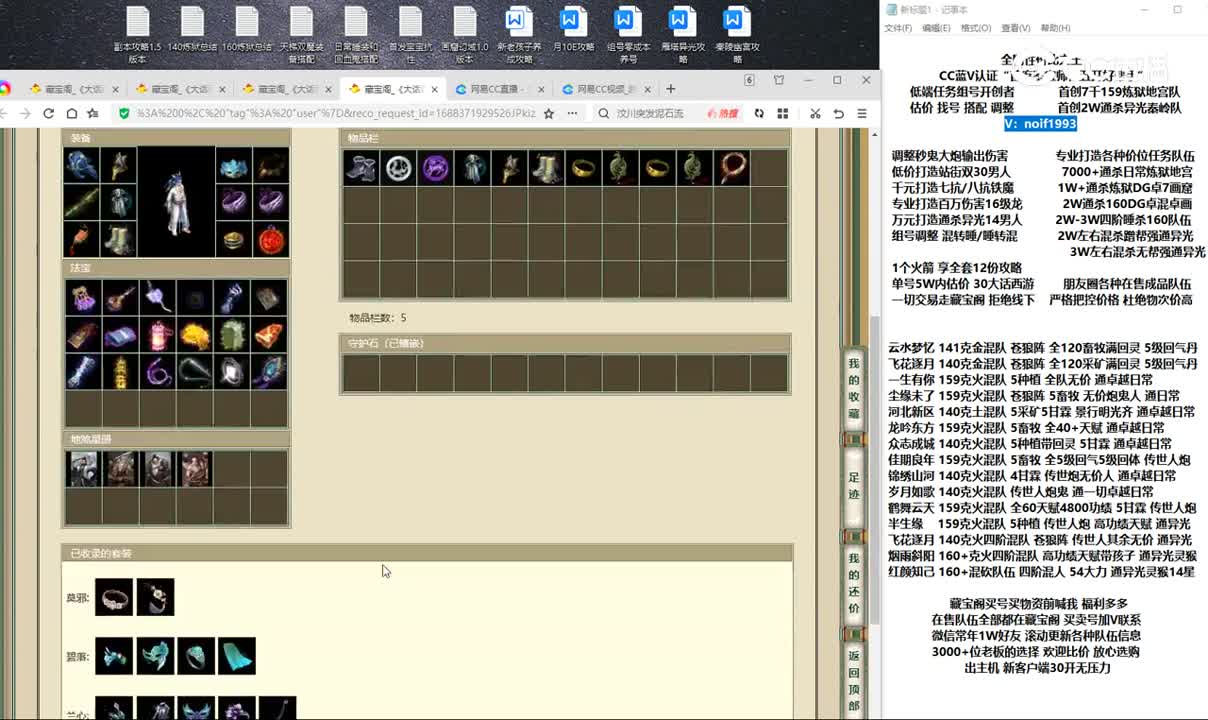Viewport: 1208px width, 720px height.
Task: Open the browser hamburger main menu
Action: point(862,114)
